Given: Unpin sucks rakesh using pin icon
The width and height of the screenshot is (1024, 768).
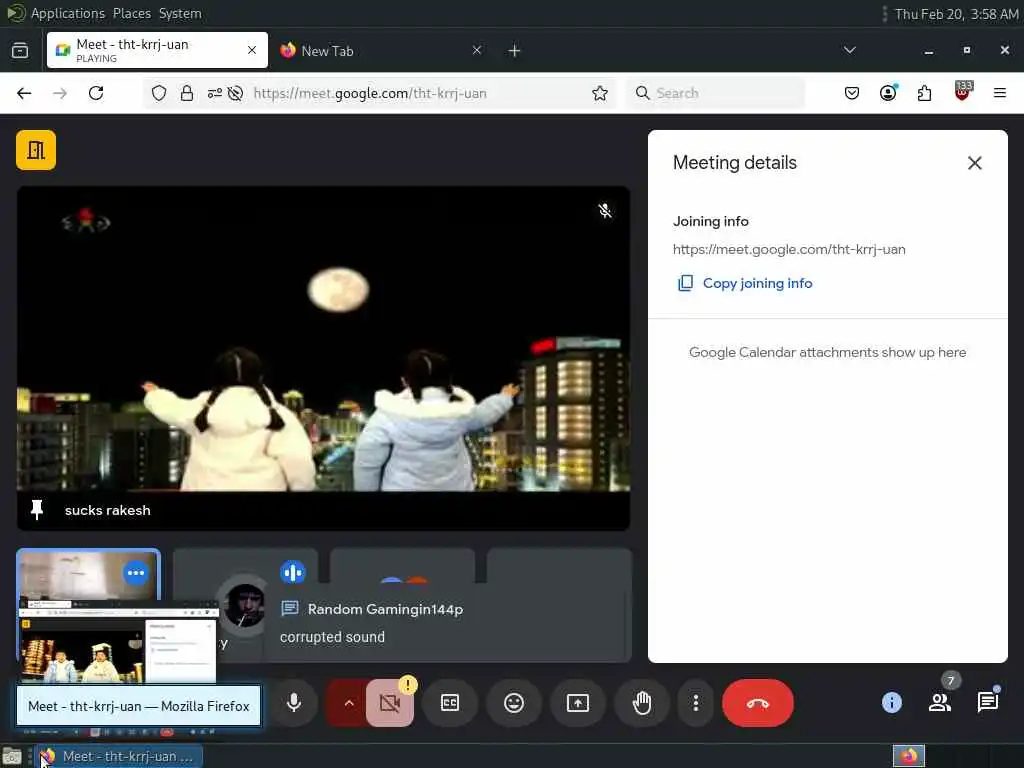Looking at the screenshot, I should pyautogui.click(x=37, y=510).
